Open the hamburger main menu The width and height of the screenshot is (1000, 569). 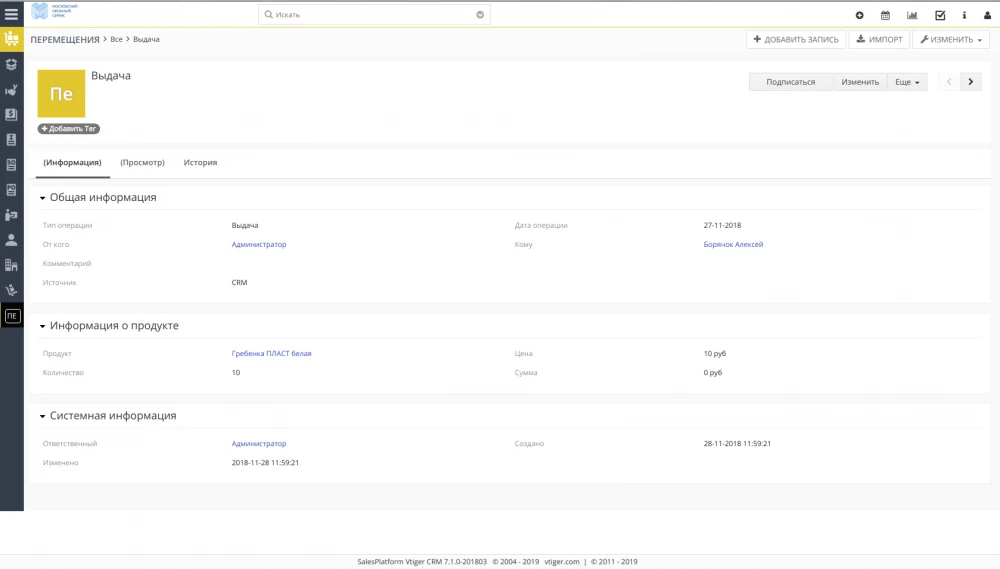12,15
